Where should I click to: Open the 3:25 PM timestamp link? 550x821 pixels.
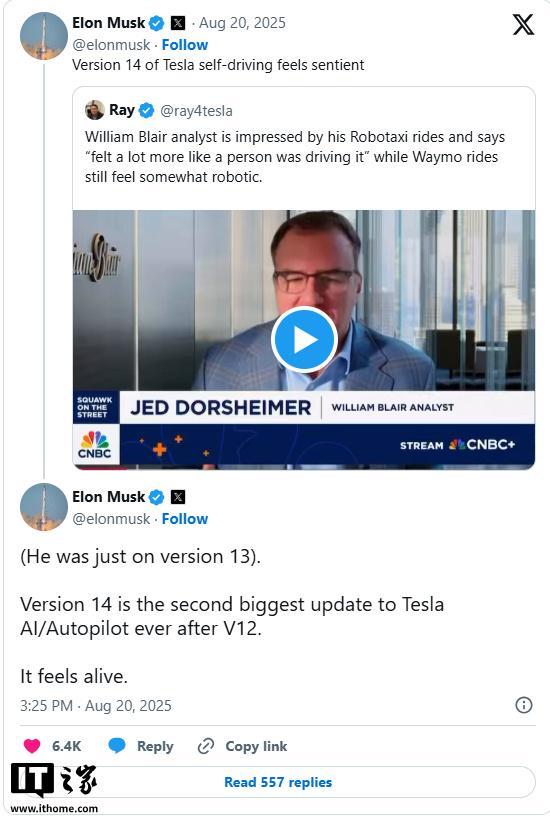tap(96, 705)
